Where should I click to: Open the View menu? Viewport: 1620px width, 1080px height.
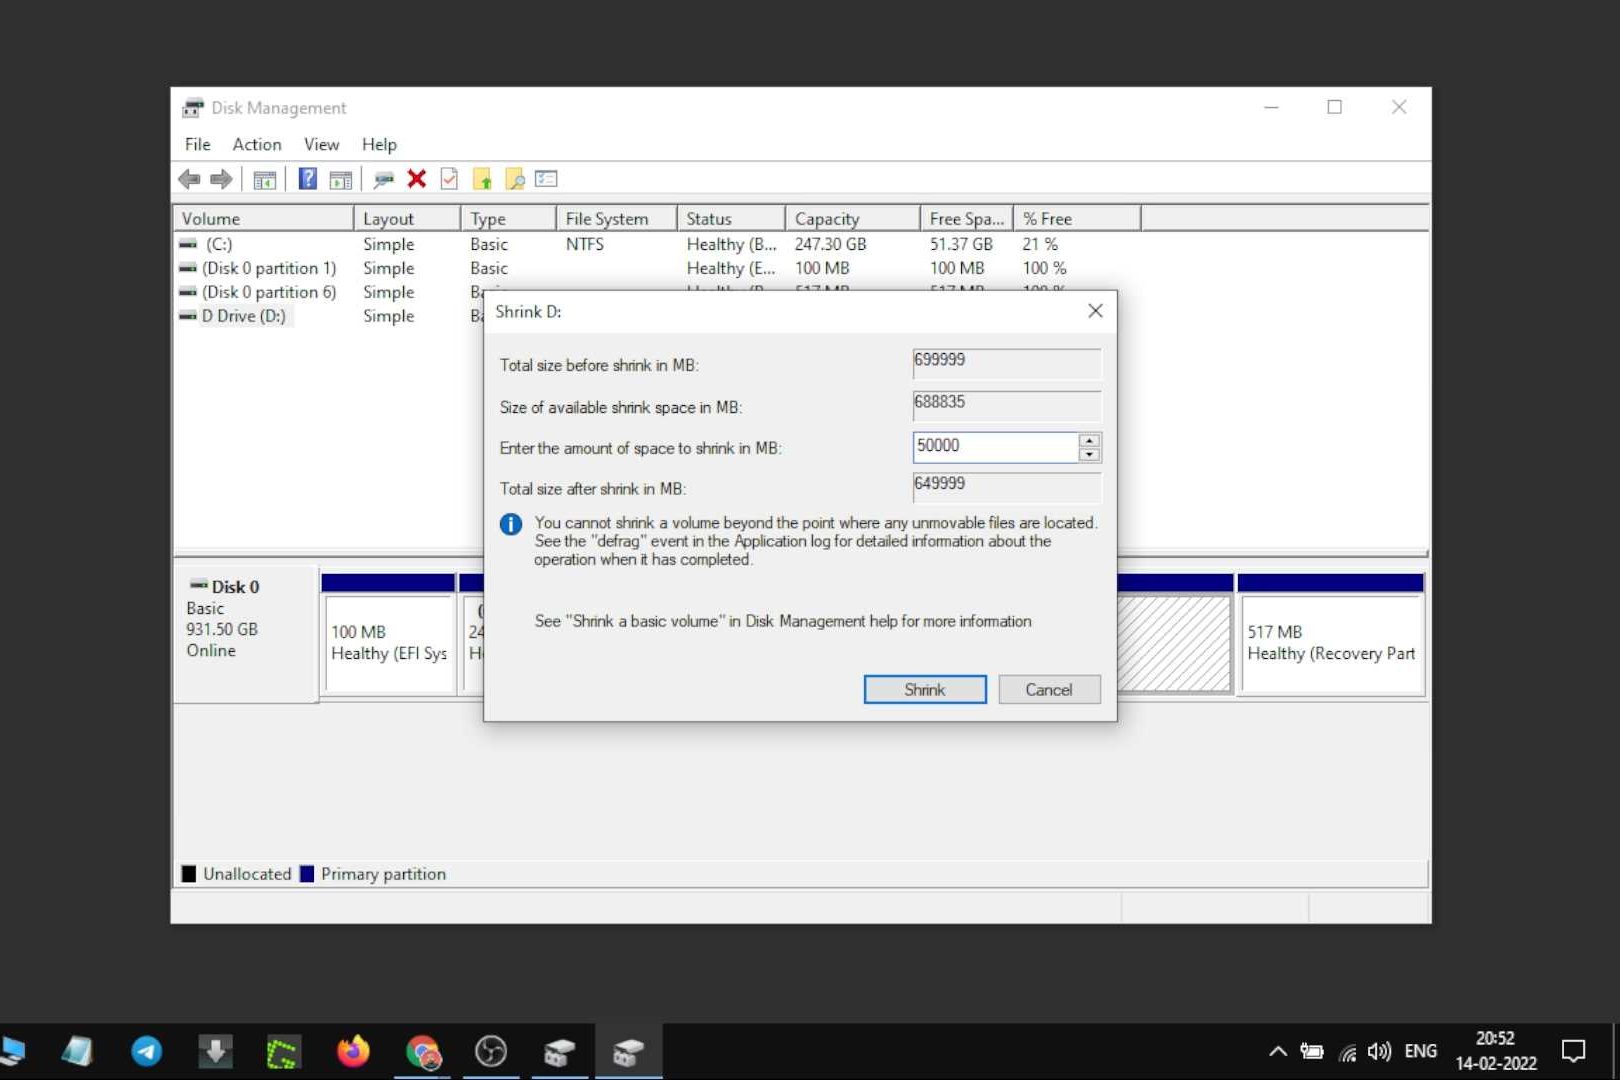(320, 144)
